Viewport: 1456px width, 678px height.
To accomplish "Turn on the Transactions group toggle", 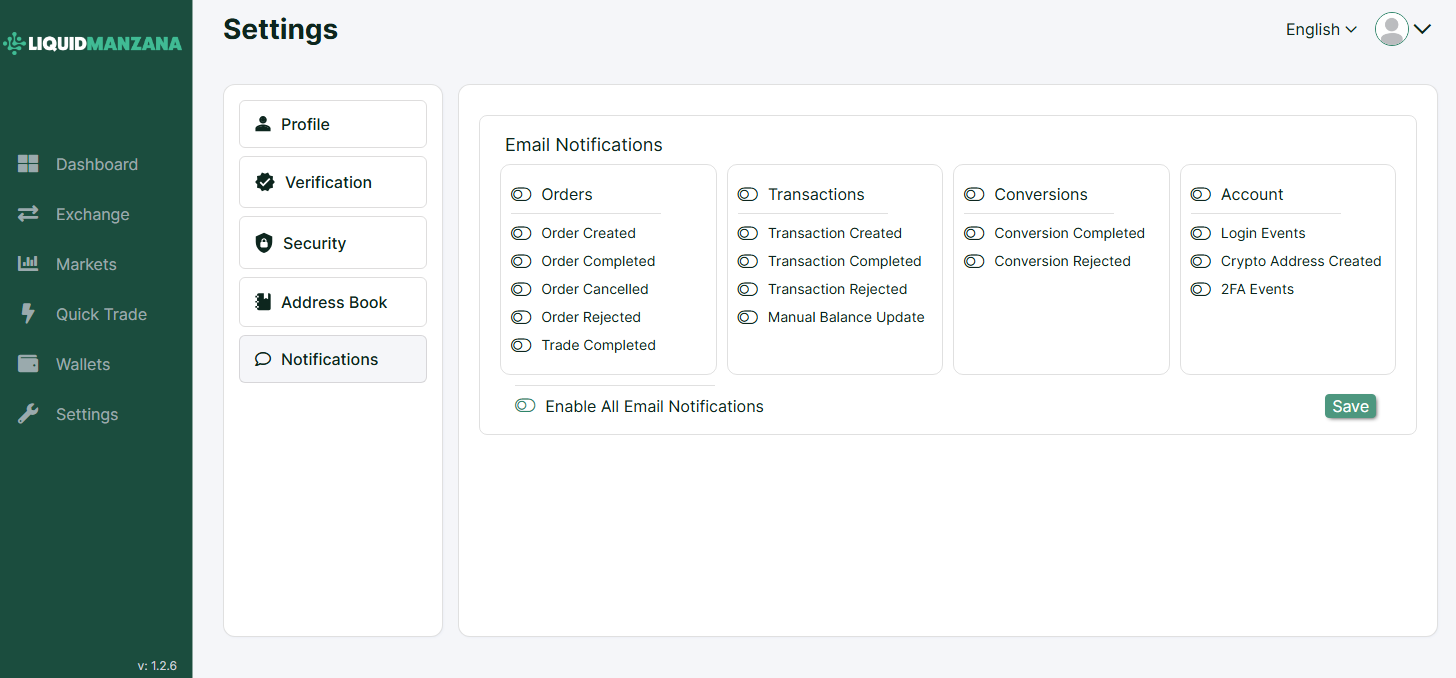I will coord(748,194).
